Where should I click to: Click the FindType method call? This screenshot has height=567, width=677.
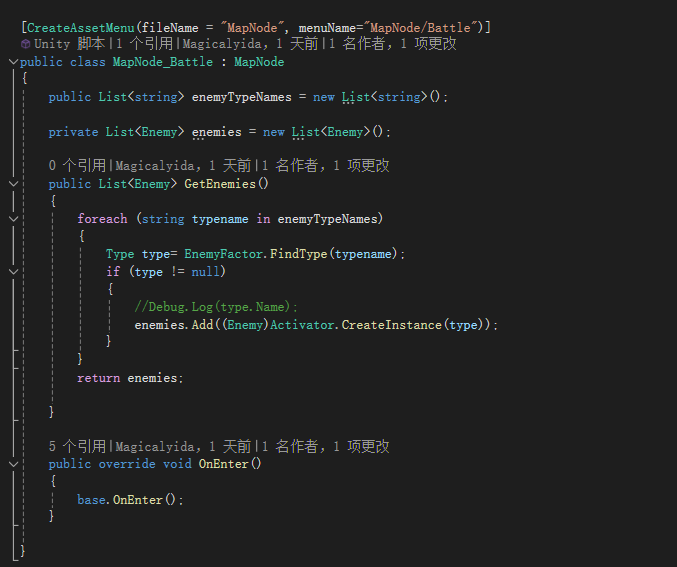(x=299, y=254)
